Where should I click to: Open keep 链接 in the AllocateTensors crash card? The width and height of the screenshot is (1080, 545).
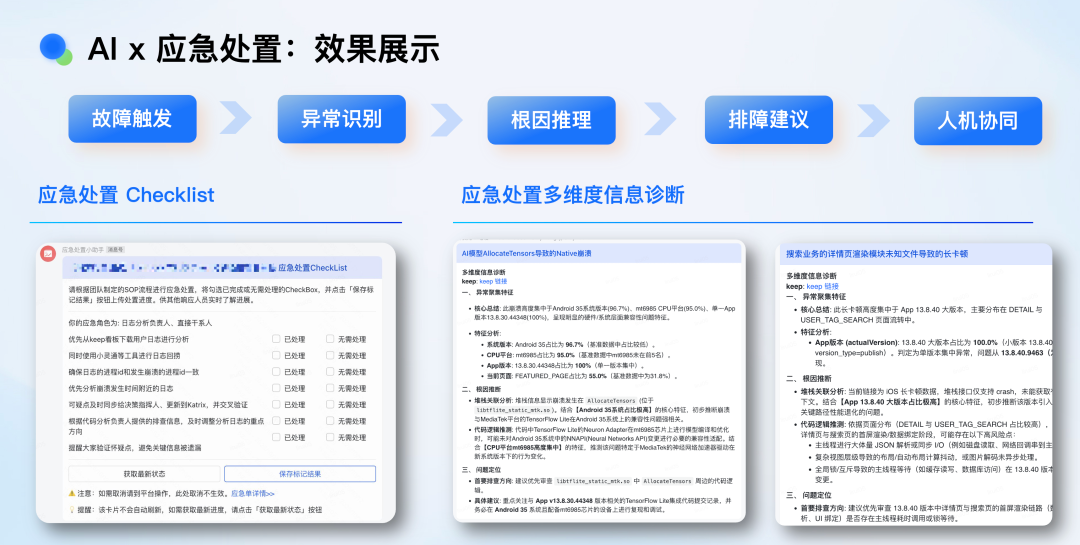point(493,282)
